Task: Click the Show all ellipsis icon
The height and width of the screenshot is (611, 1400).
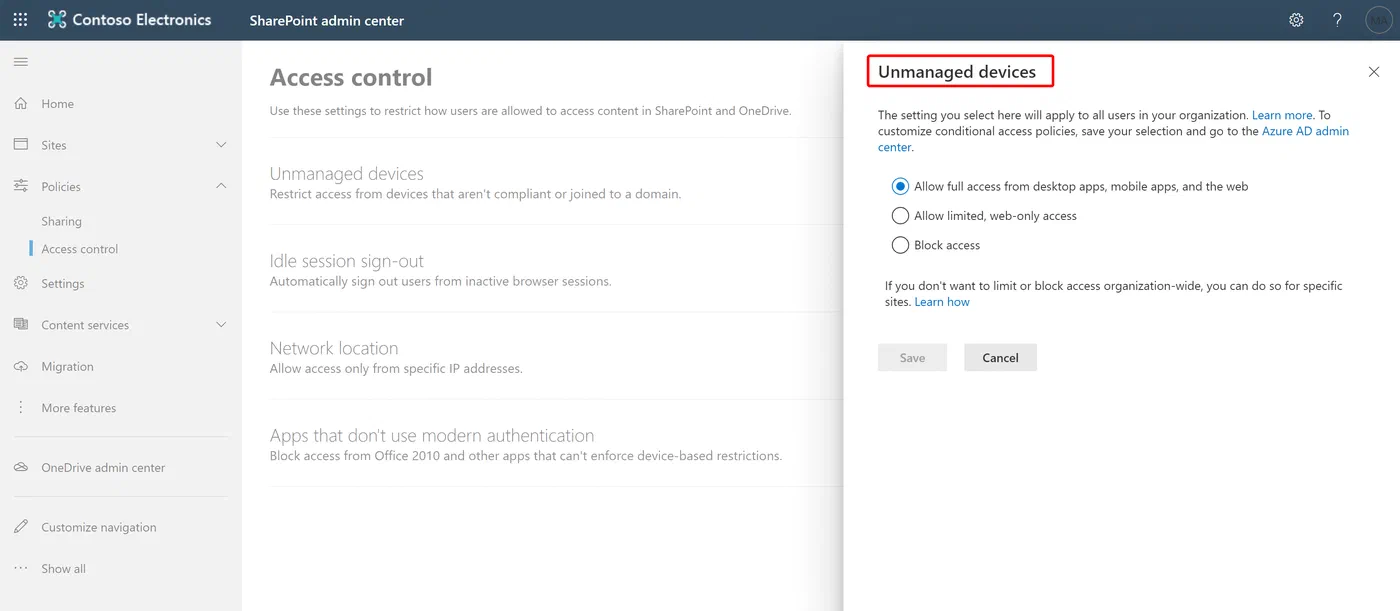Action: pos(21,569)
